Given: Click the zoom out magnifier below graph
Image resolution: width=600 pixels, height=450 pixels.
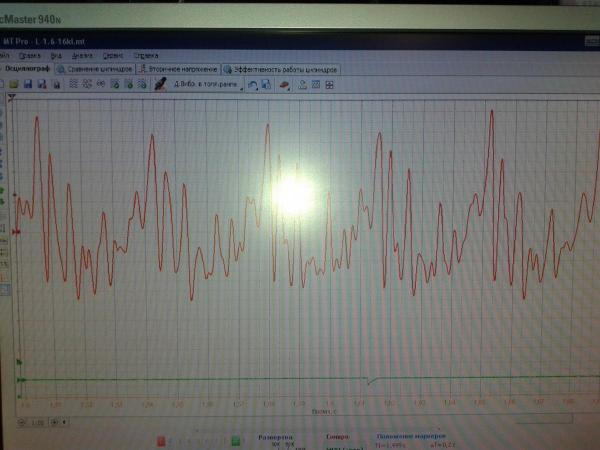Looking at the screenshot, I should (21, 422).
